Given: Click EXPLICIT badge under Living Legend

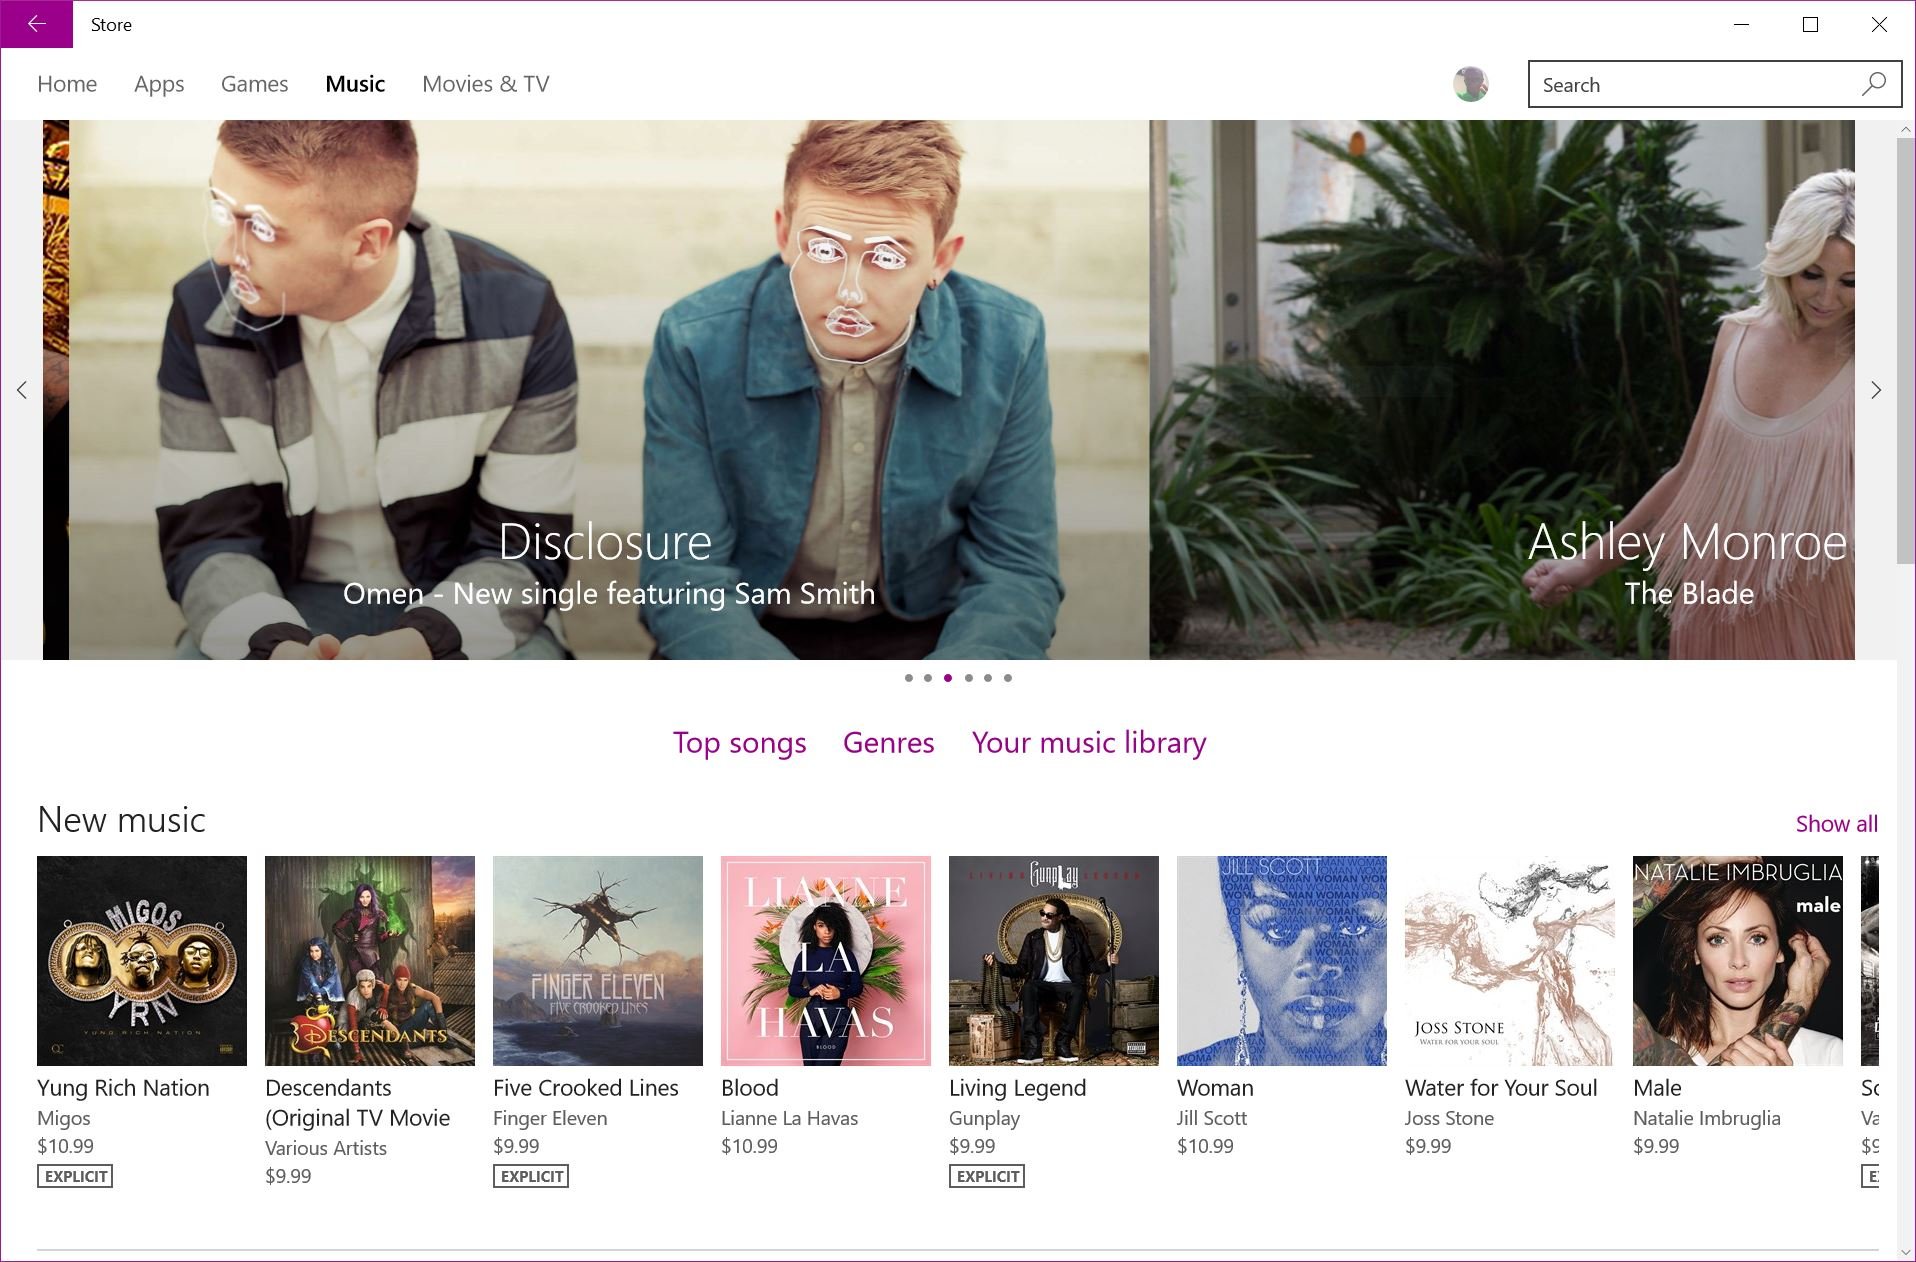Looking at the screenshot, I should click(987, 1176).
